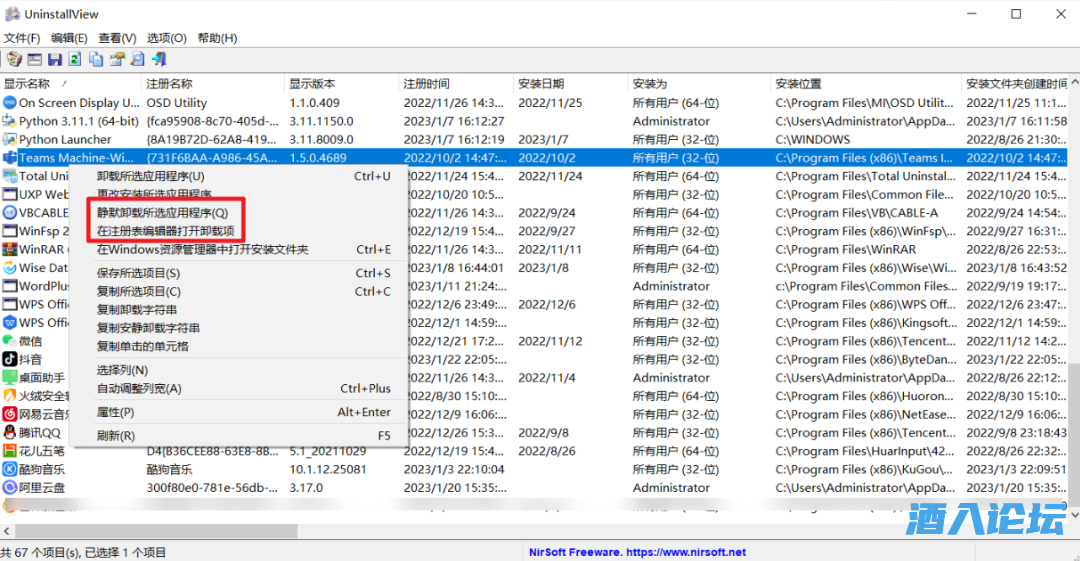Click the Python Launcher row icon
Screen dimensions: 1080x561
point(10,139)
